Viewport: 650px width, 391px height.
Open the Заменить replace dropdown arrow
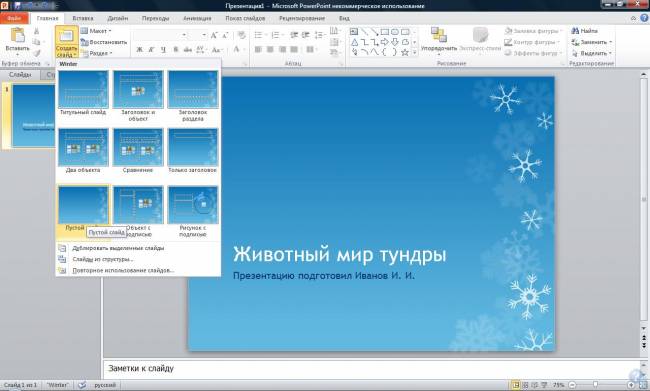pos(610,42)
